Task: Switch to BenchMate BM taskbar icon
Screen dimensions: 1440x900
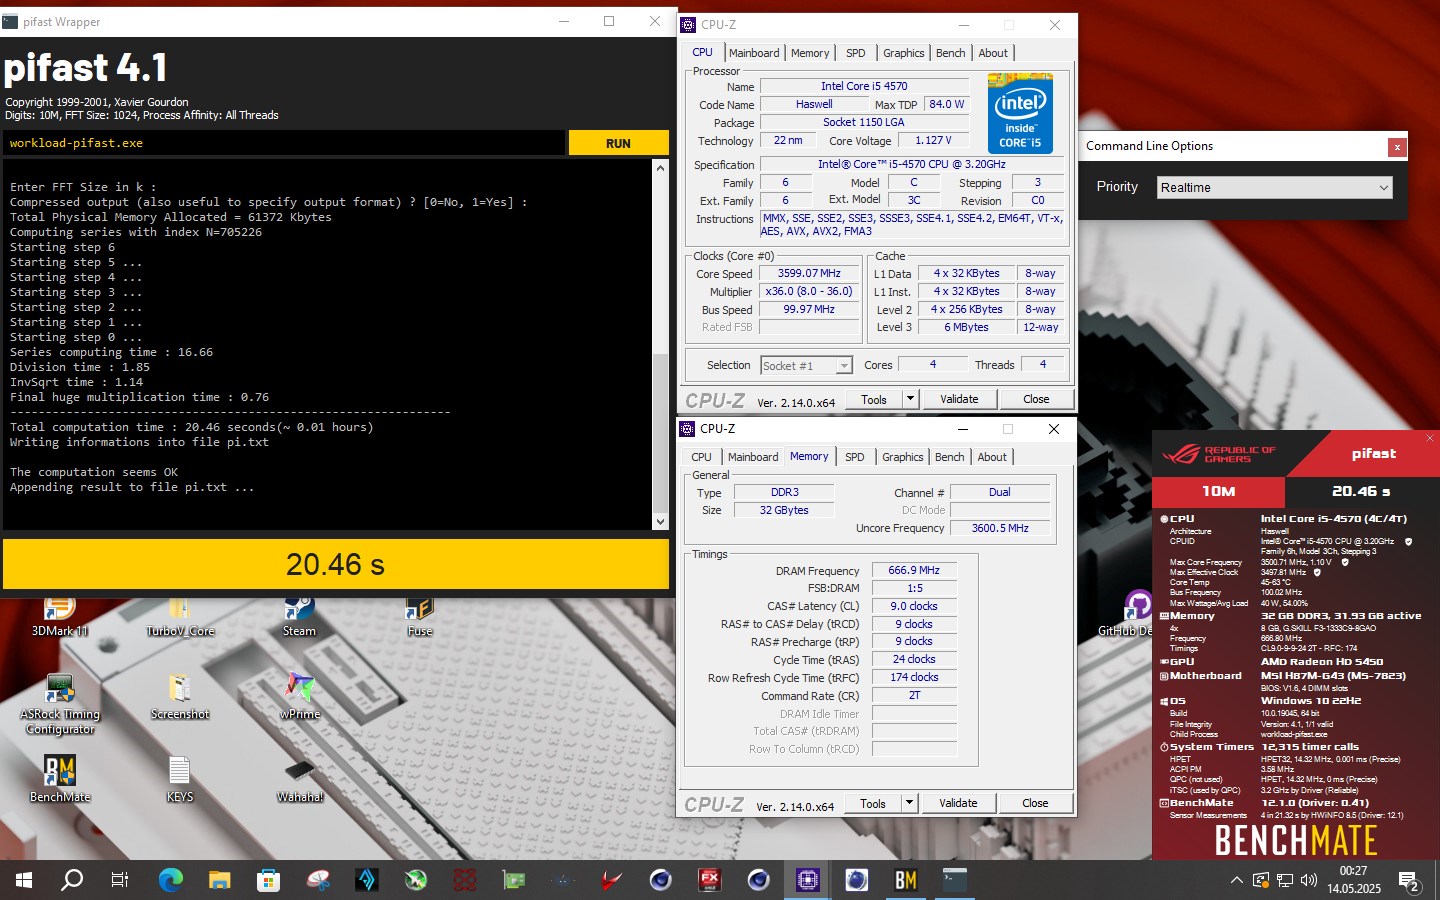Action: [906, 880]
